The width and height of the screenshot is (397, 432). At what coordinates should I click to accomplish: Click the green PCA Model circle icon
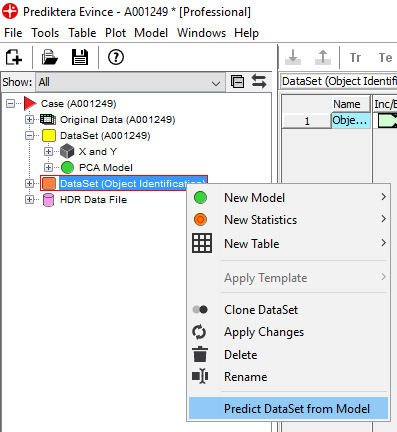pos(67,168)
